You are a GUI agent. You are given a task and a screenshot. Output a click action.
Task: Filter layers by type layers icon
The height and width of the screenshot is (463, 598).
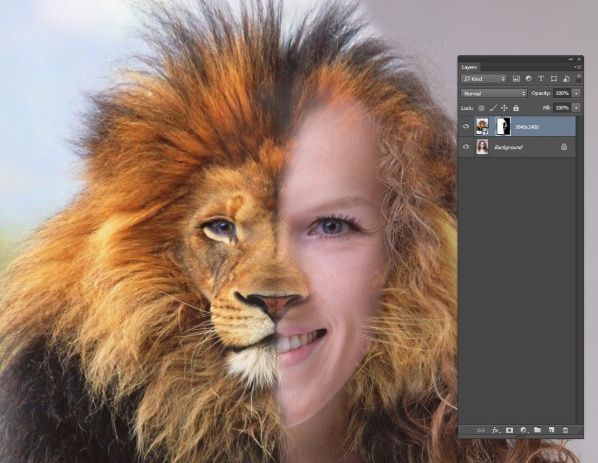(x=541, y=79)
